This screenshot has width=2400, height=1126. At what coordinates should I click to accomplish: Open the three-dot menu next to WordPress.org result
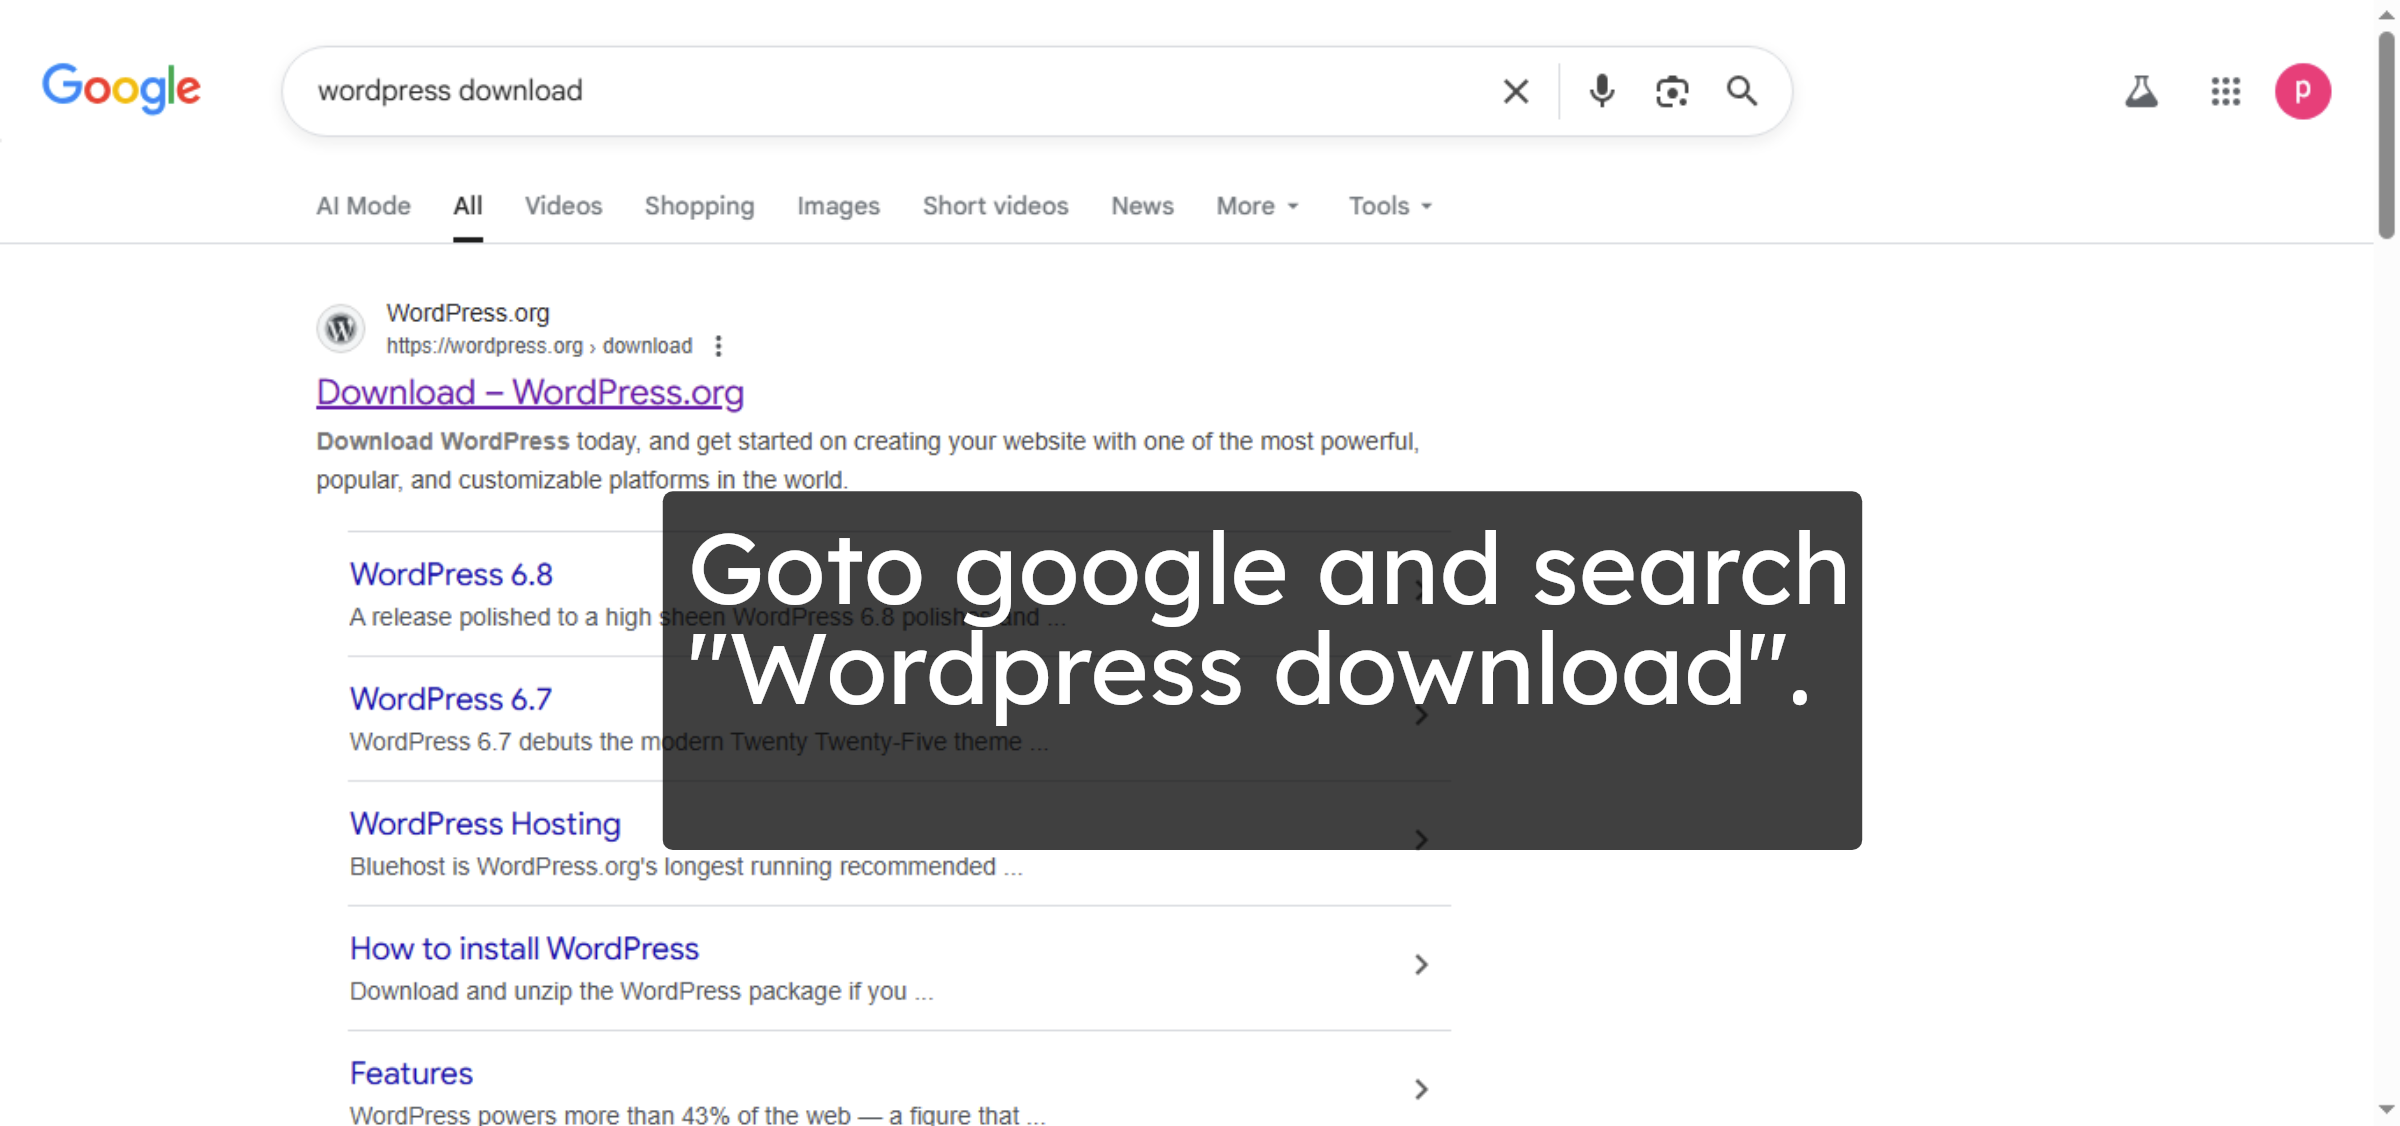click(718, 346)
